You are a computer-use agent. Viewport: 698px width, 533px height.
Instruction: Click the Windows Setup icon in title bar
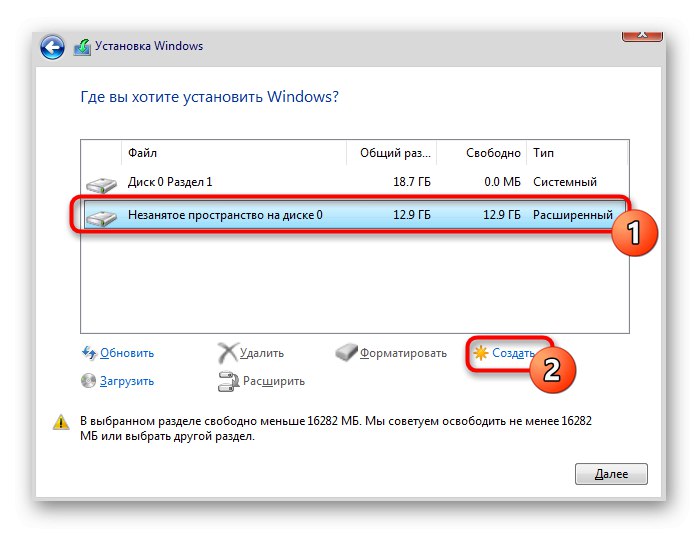[x=82, y=47]
